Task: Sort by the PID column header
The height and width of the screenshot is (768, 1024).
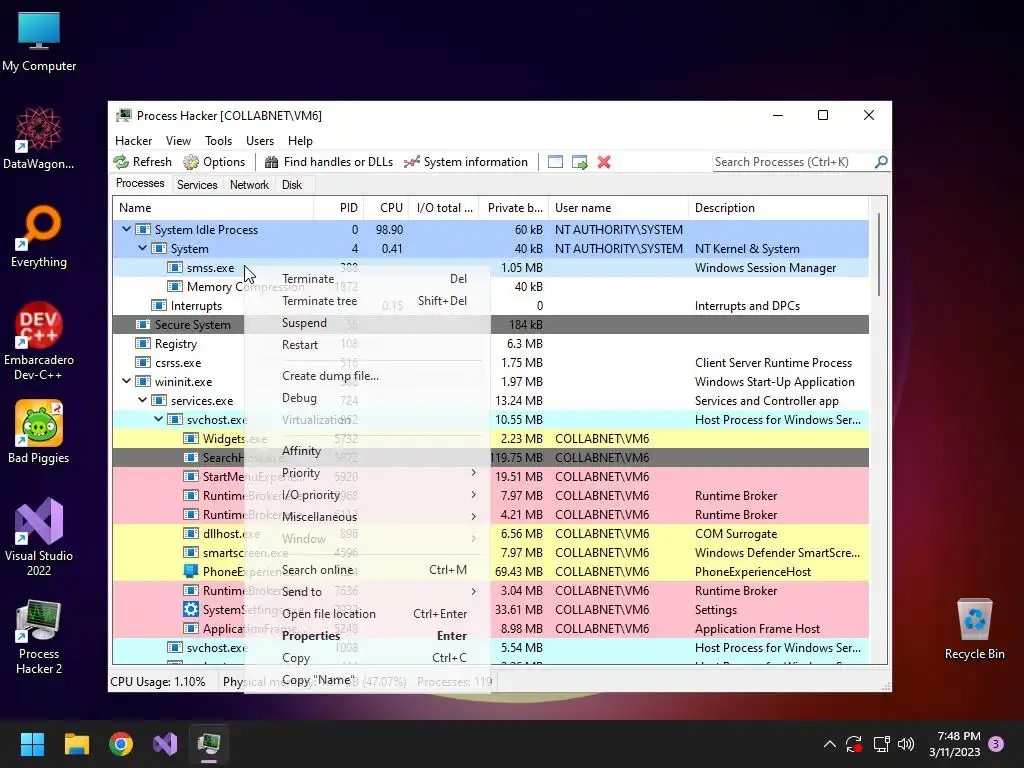Action: click(x=338, y=208)
